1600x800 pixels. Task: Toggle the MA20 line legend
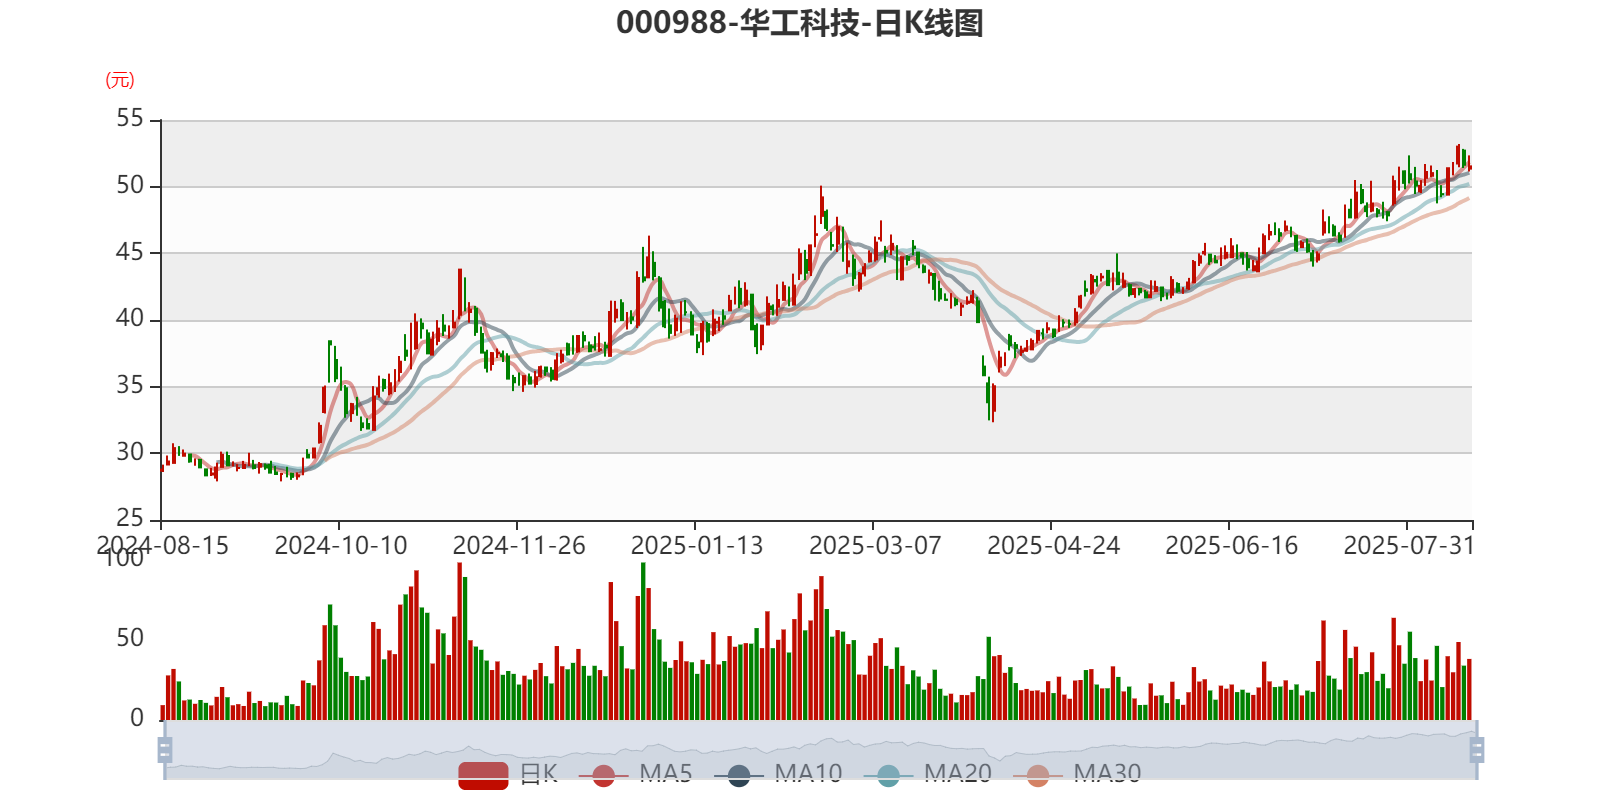tap(928, 774)
